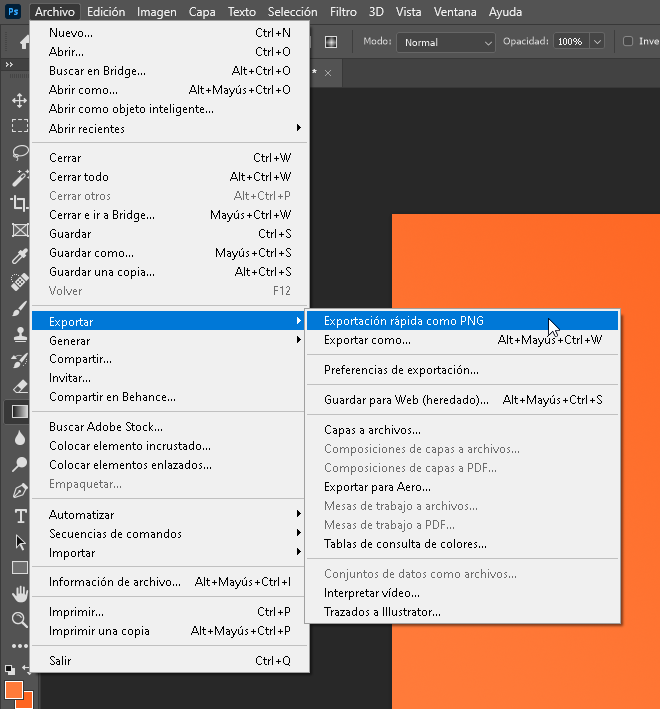The image size is (660, 709).
Task: Select the Path Selection tool
Action: (x=20, y=542)
